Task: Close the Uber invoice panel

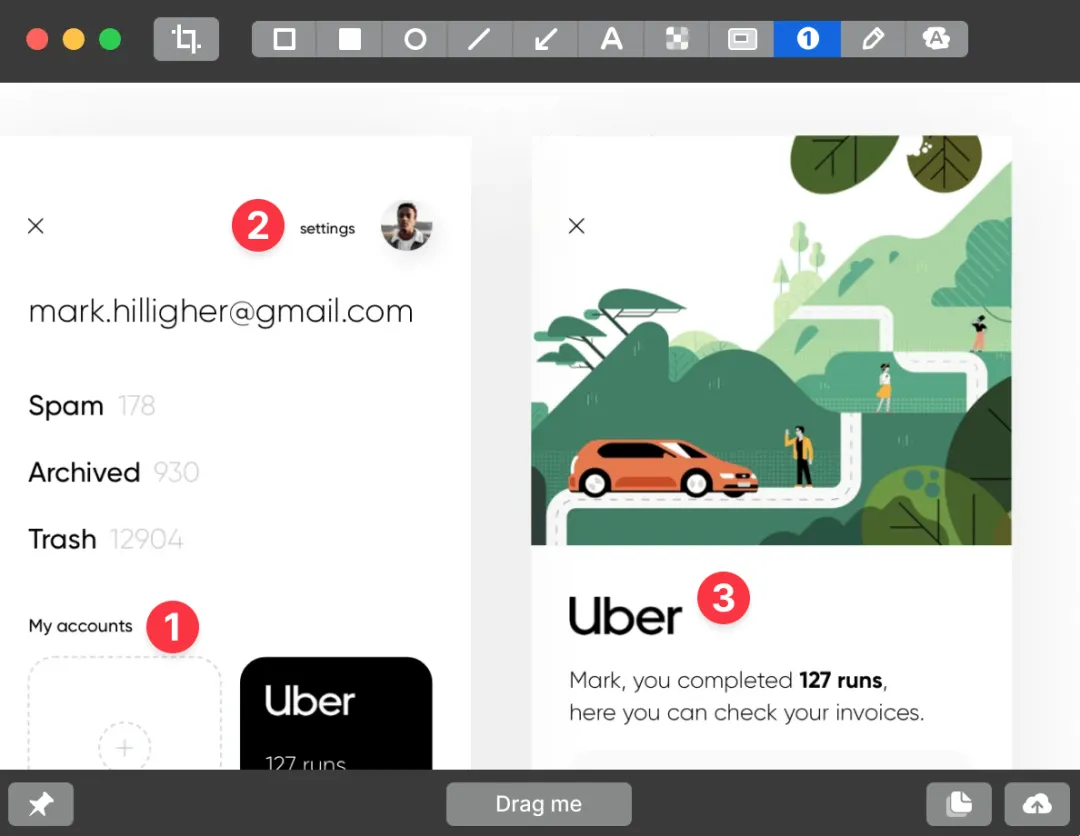Action: coord(577,226)
